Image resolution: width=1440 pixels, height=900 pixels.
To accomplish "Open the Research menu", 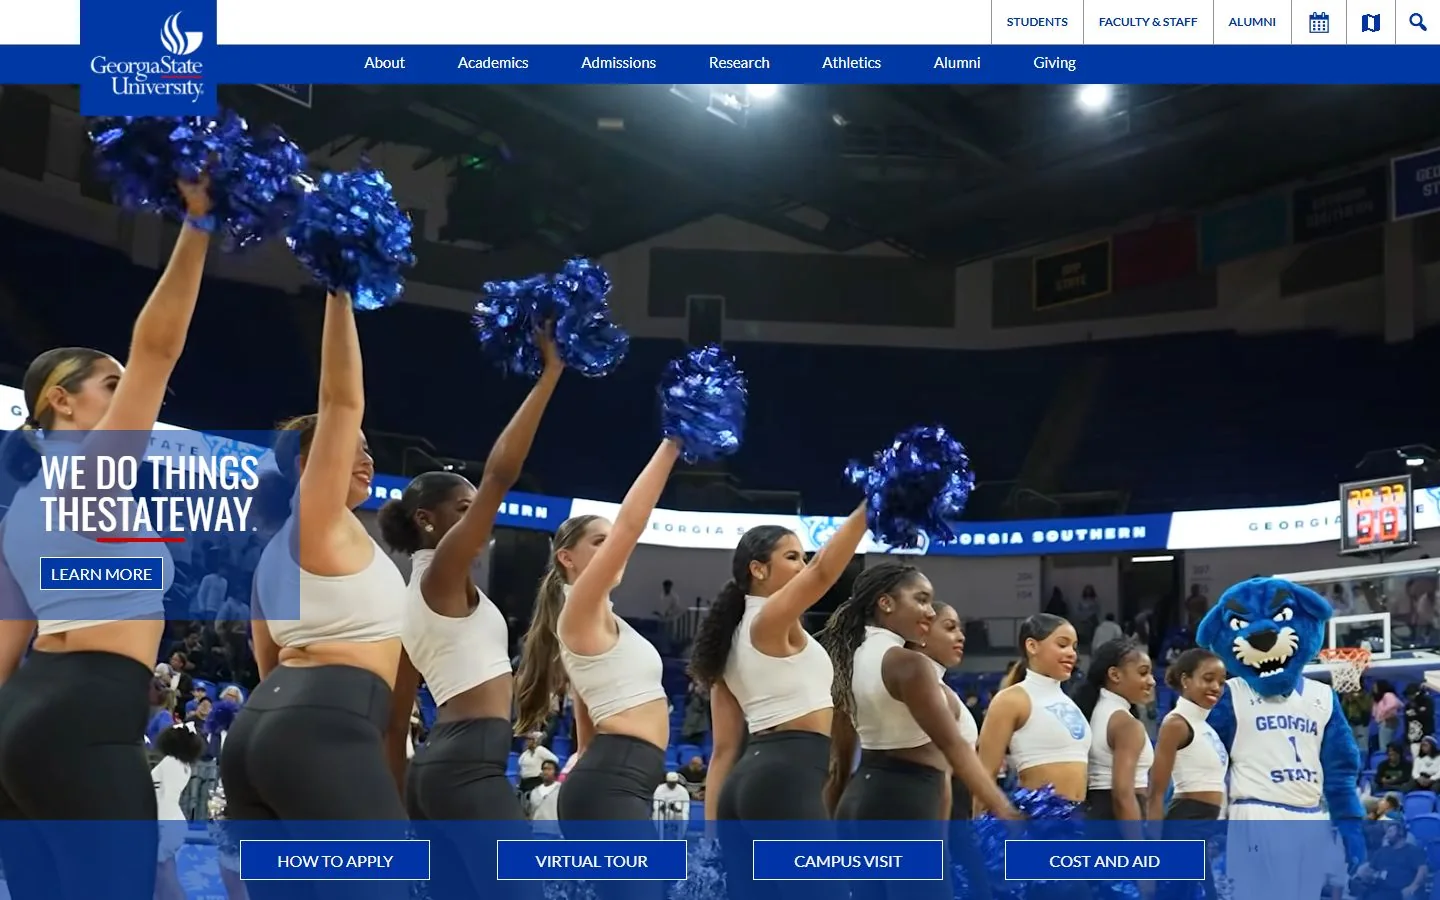I will (x=739, y=63).
